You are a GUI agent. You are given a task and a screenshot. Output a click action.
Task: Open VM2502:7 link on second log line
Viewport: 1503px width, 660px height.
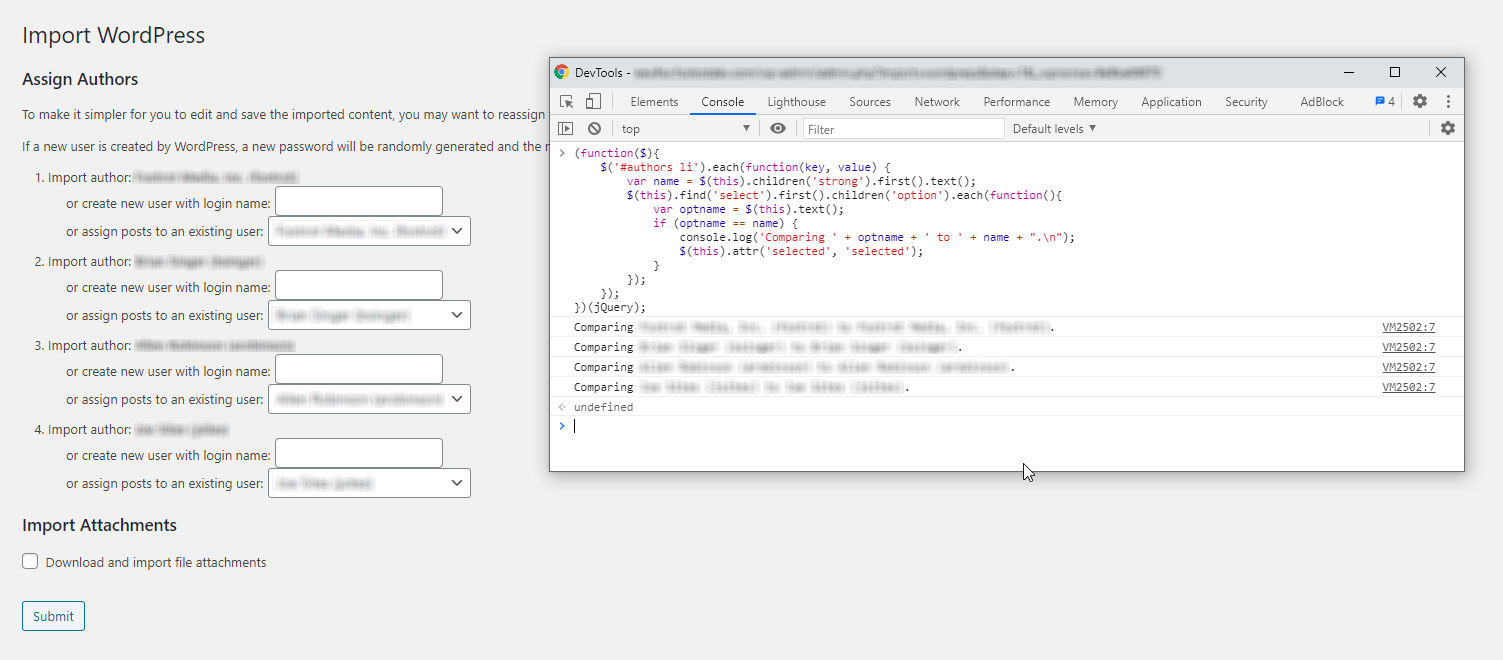[1408, 347]
